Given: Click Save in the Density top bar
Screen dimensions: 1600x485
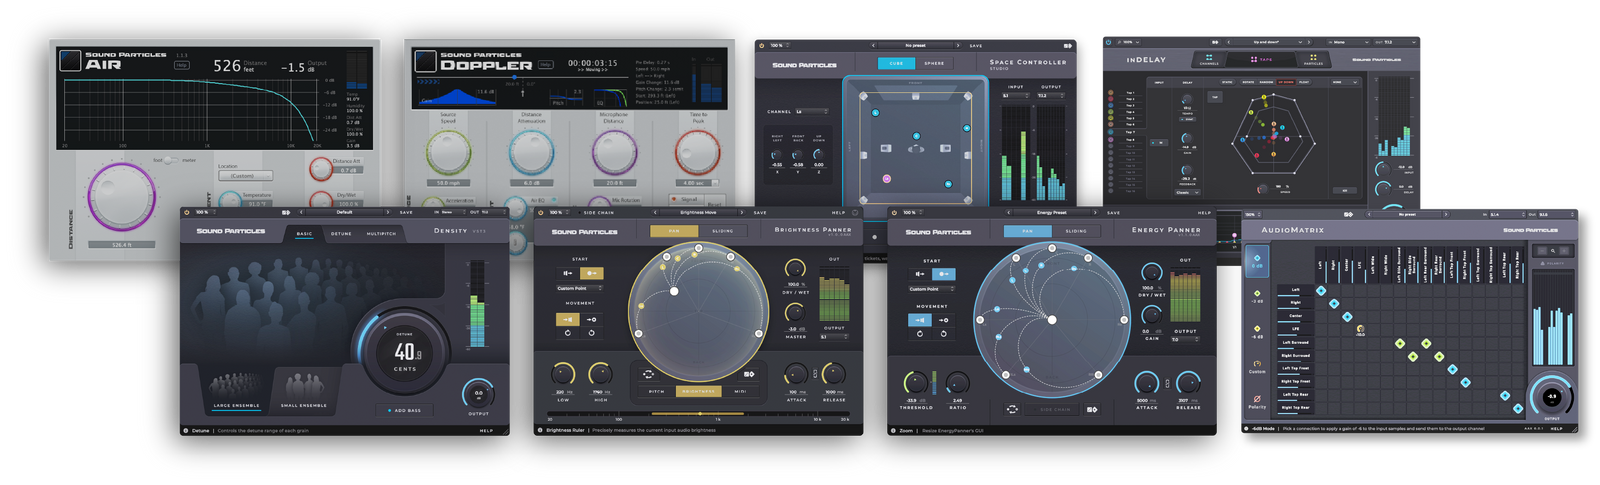Looking at the screenshot, I should click(406, 212).
